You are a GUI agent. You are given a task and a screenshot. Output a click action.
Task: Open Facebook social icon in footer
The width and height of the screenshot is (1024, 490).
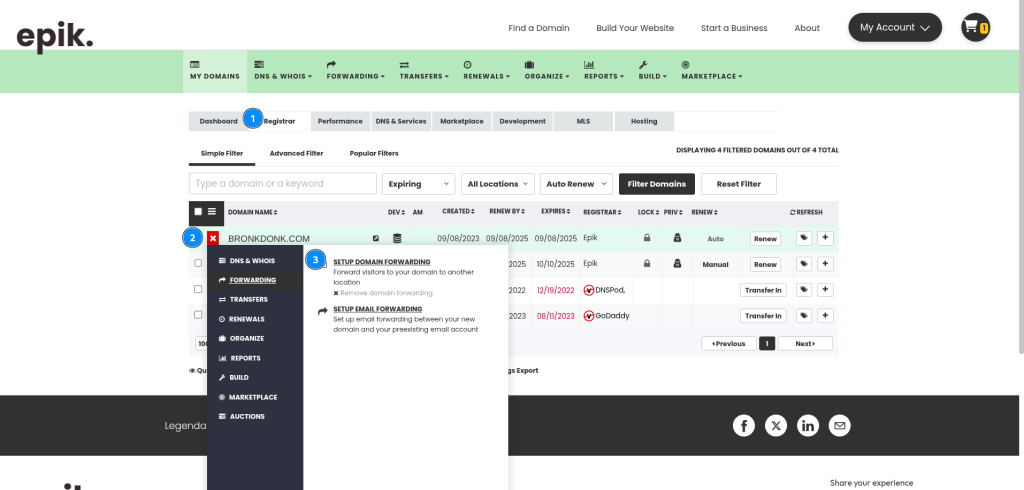744,426
